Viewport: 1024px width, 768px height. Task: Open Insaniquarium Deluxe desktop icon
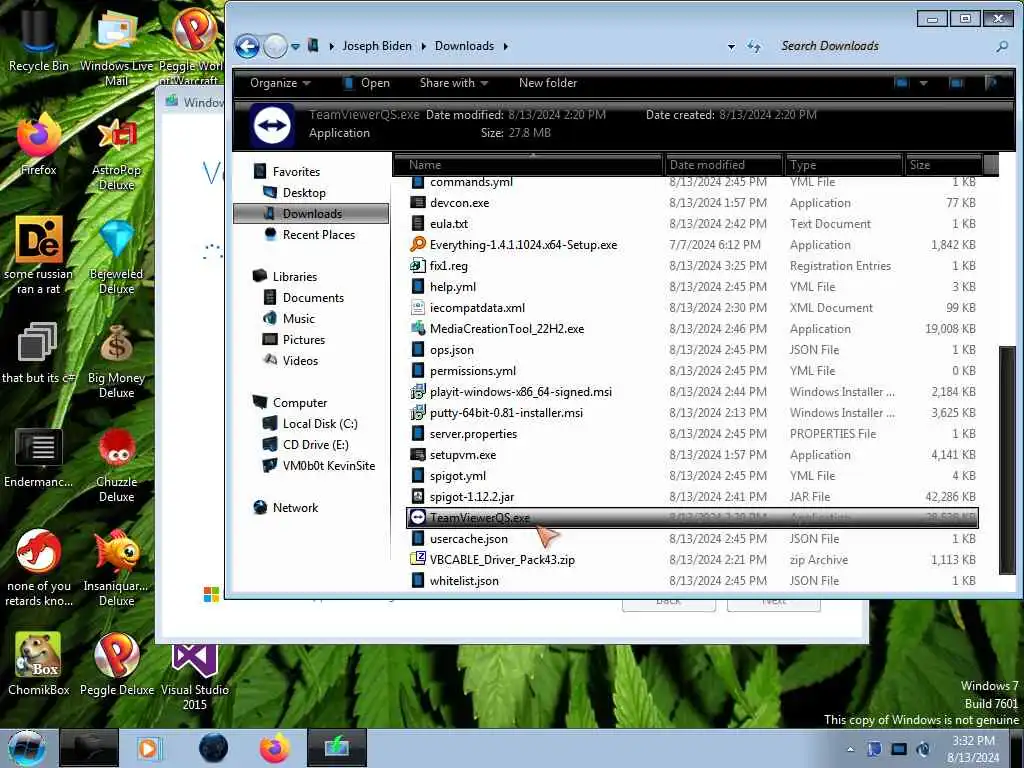point(116,568)
